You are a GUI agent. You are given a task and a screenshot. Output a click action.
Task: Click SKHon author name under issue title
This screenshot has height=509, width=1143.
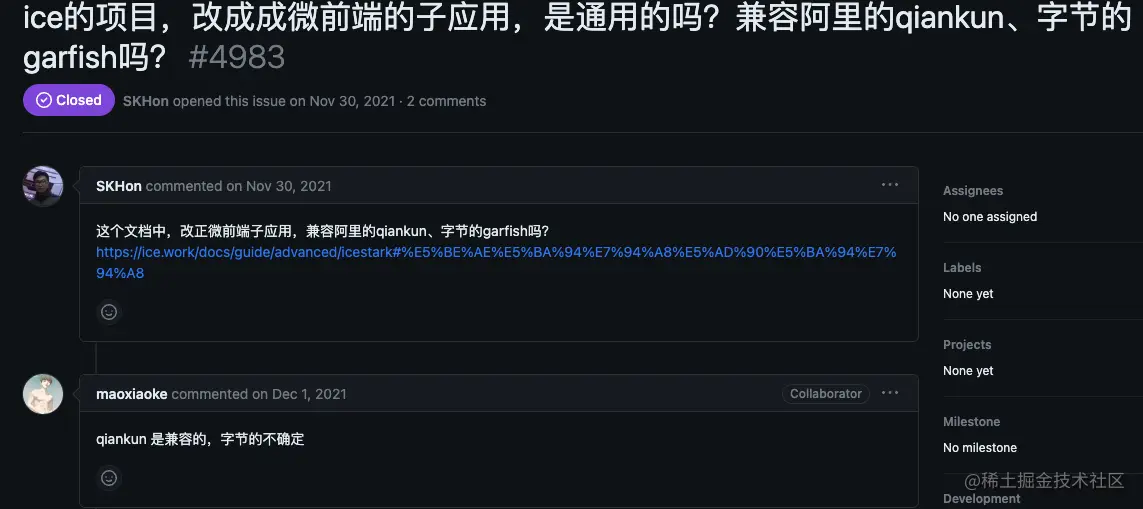click(x=146, y=101)
